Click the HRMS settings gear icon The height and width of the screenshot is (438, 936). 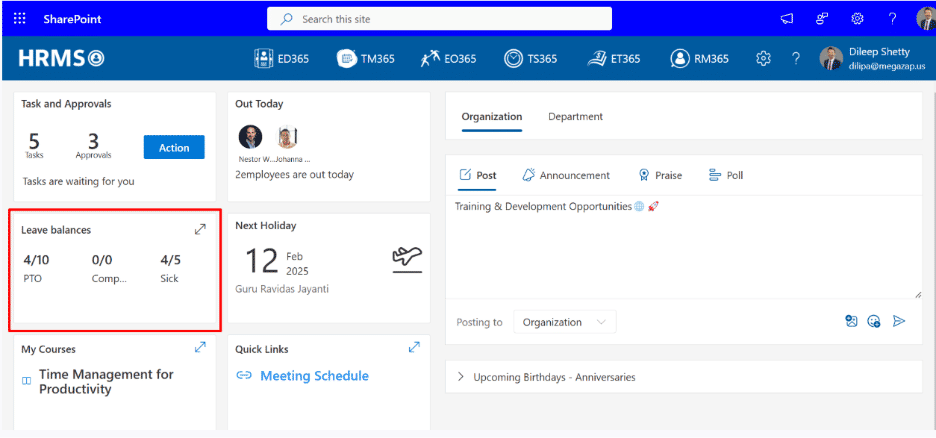764,59
